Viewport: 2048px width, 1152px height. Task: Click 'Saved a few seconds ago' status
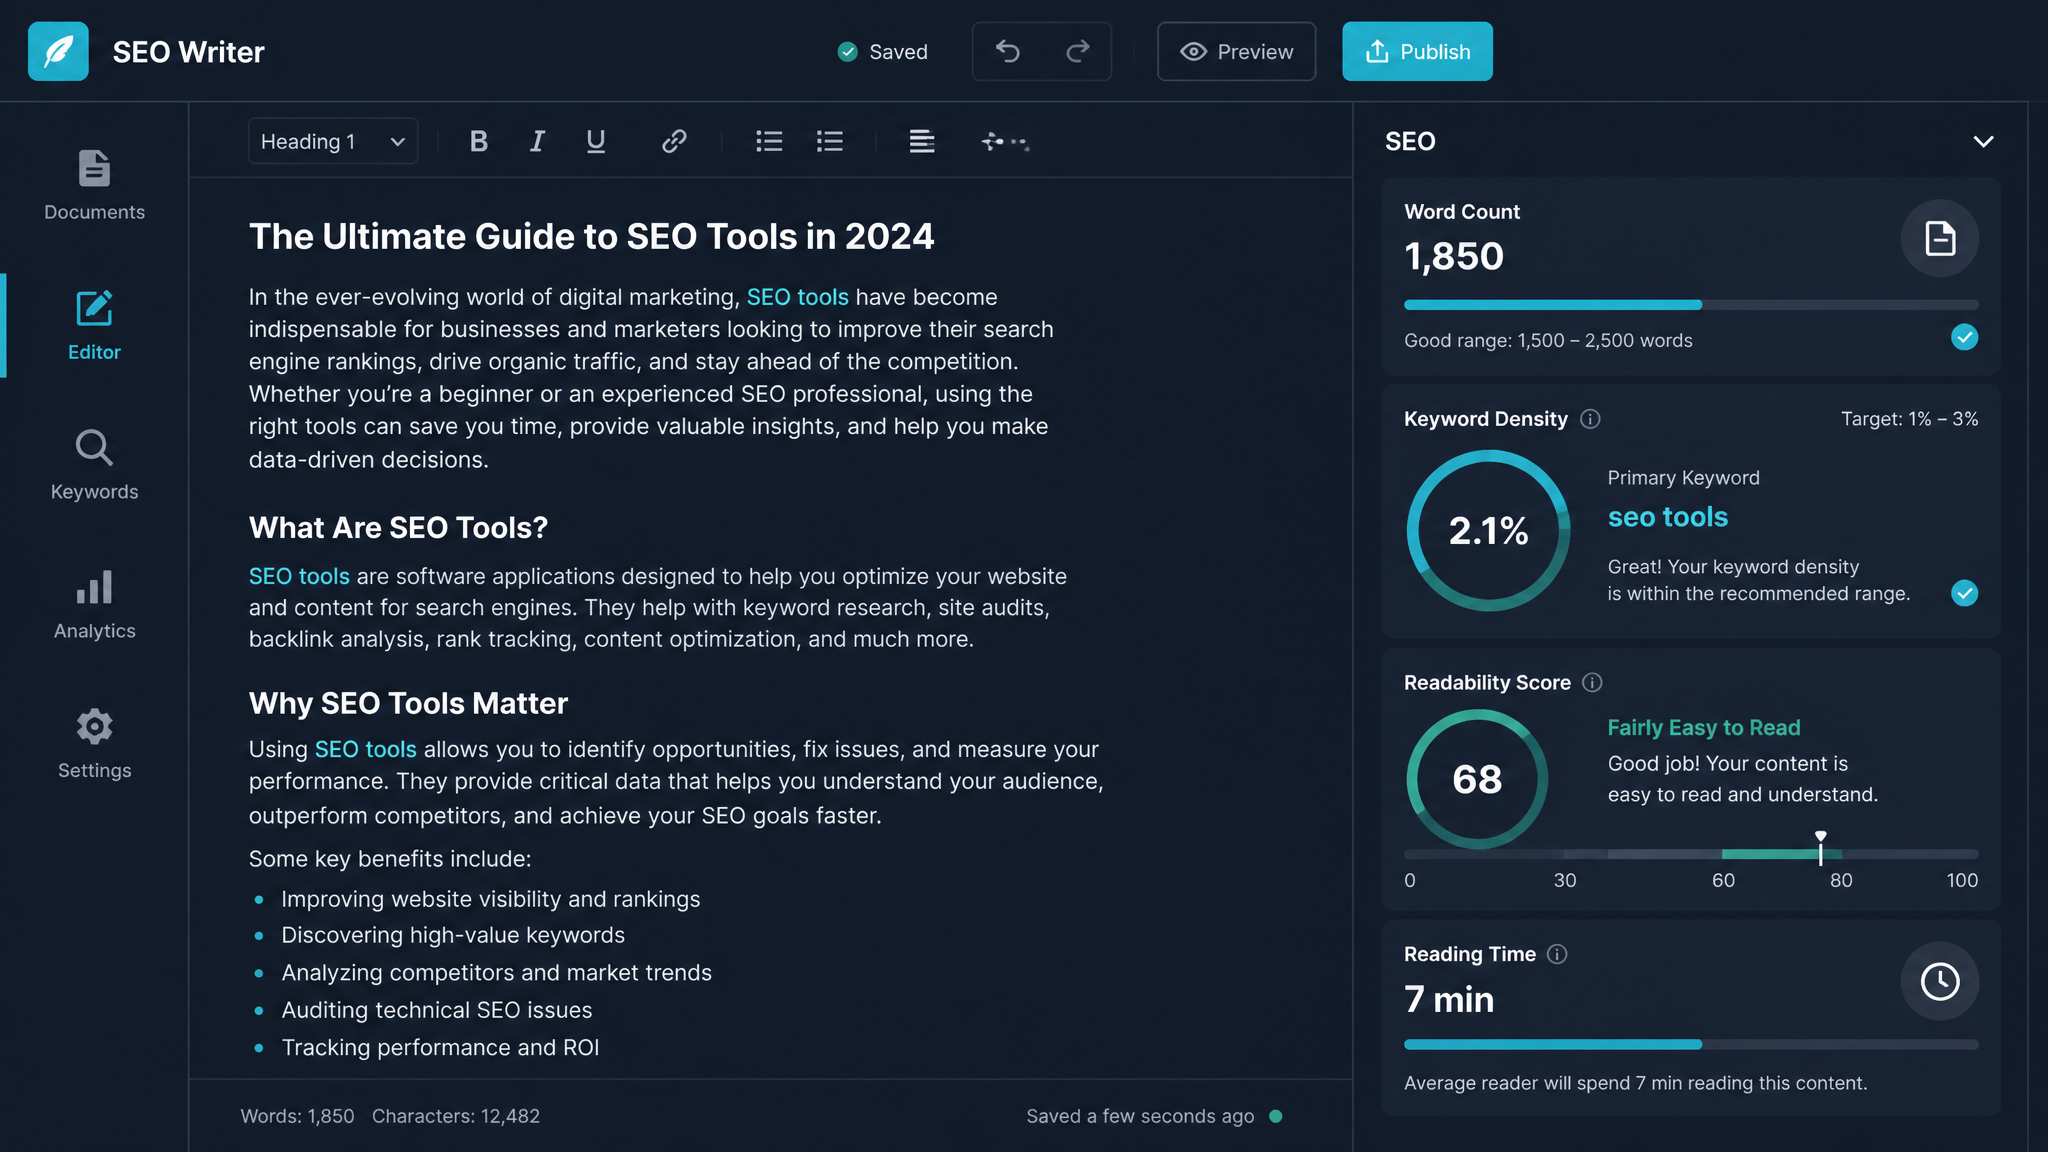(x=1140, y=1116)
